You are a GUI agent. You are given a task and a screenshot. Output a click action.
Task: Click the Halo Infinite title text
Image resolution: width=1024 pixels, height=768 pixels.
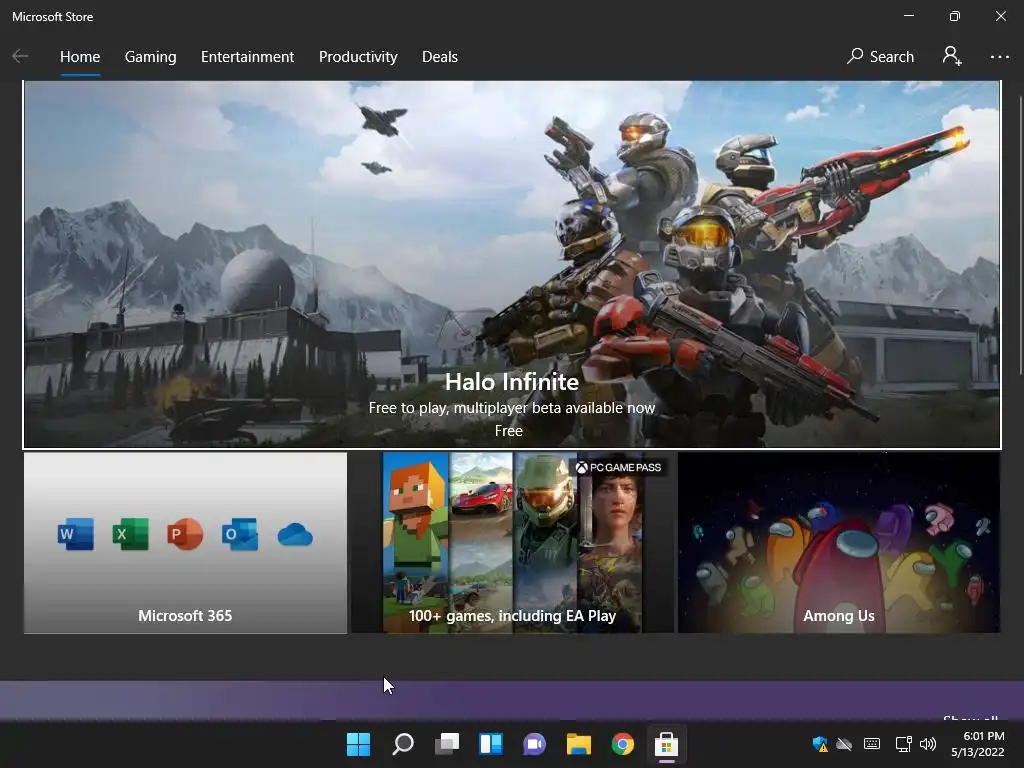512,382
